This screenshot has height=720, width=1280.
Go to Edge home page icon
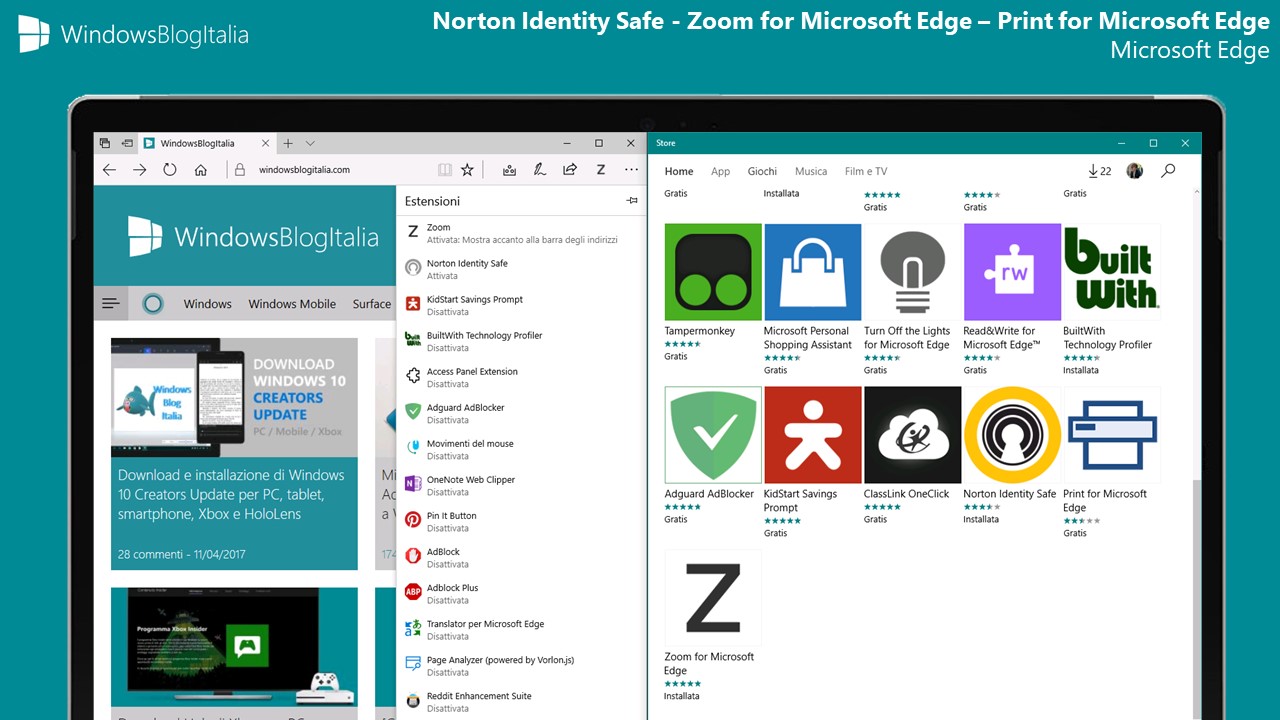click(201, 170)
